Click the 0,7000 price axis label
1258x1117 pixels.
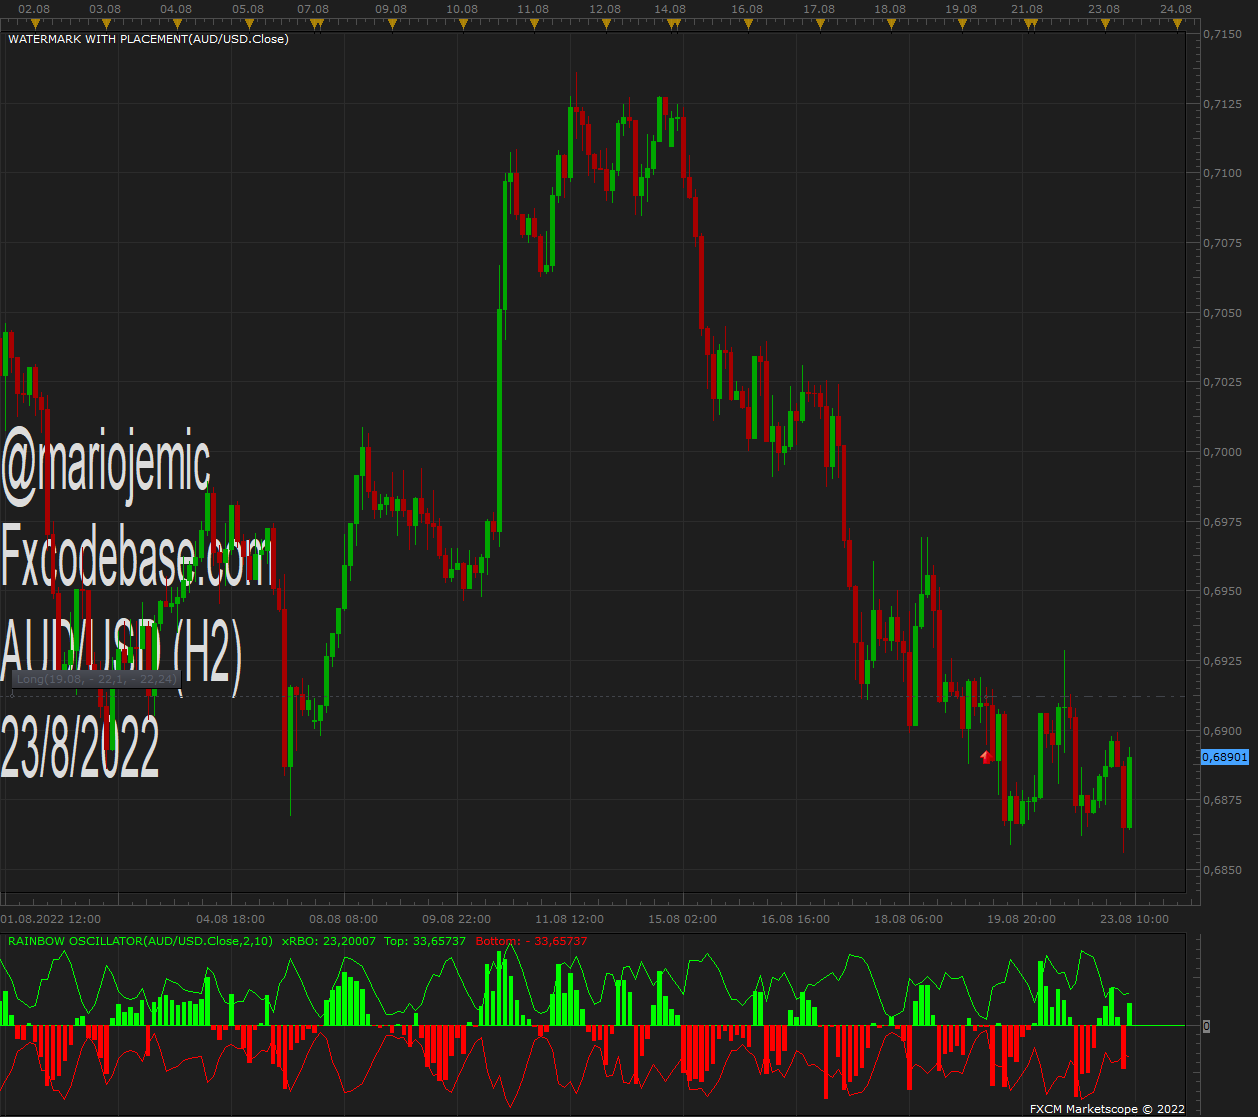[x=1222, y=452]
